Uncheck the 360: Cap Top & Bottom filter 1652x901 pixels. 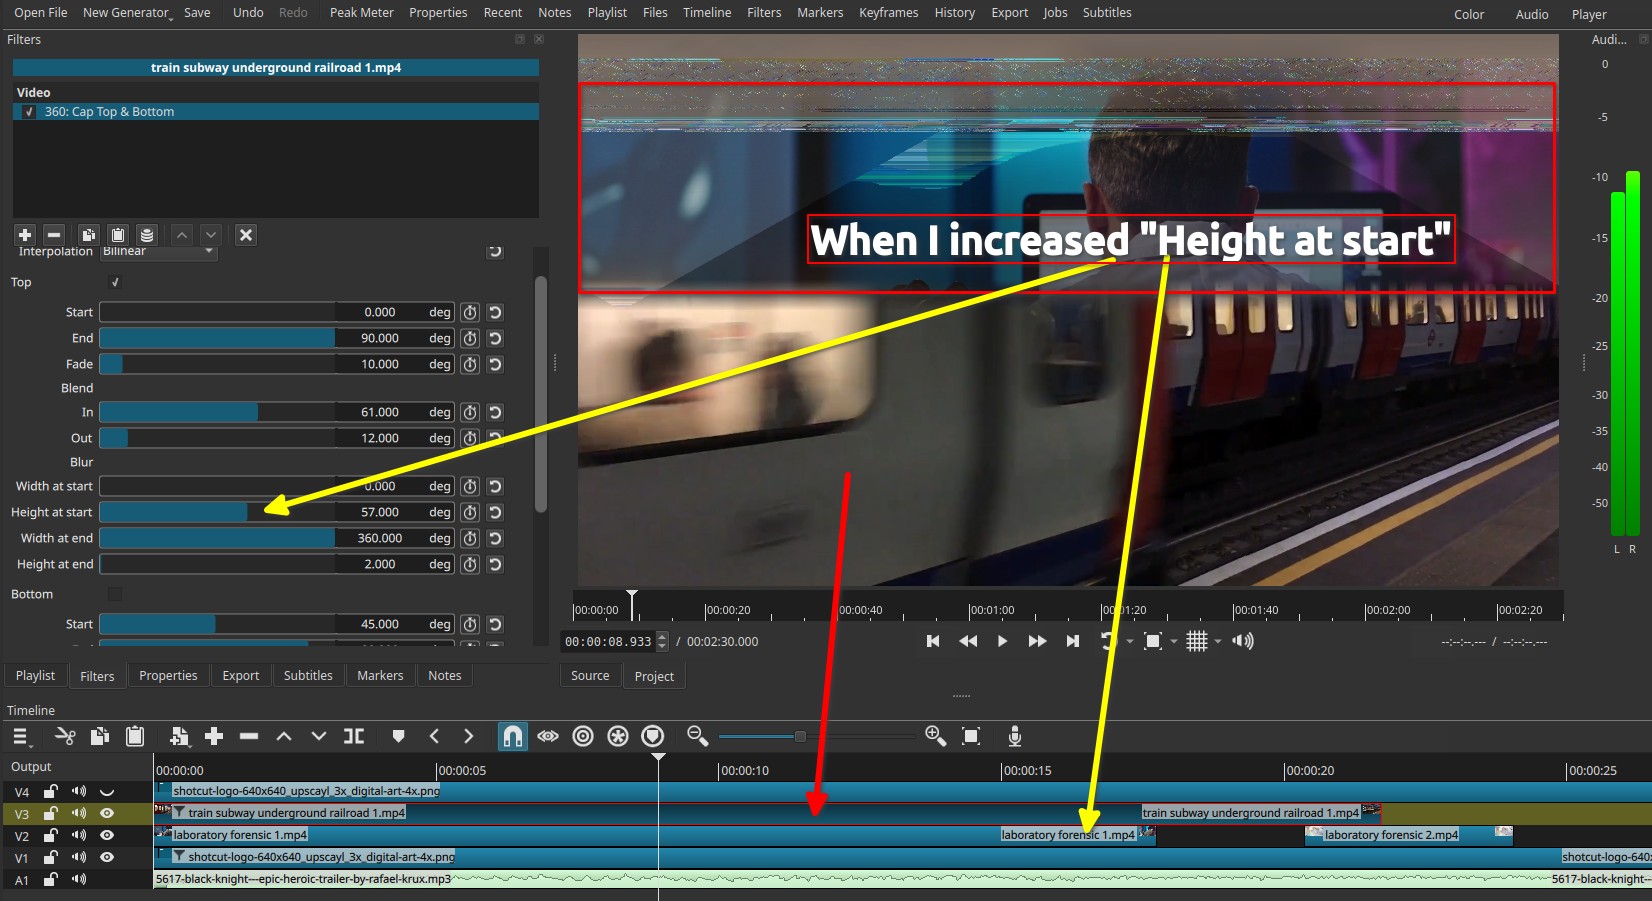(x=29, y=112)
